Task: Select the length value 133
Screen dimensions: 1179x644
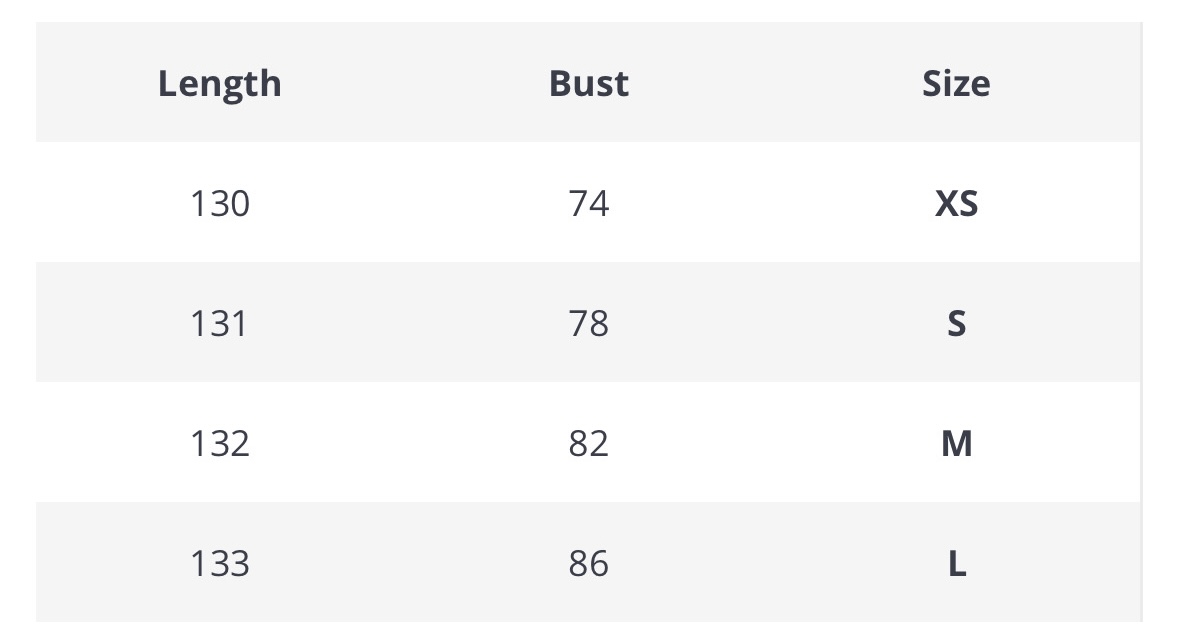Action: click(x=220, y=563)
